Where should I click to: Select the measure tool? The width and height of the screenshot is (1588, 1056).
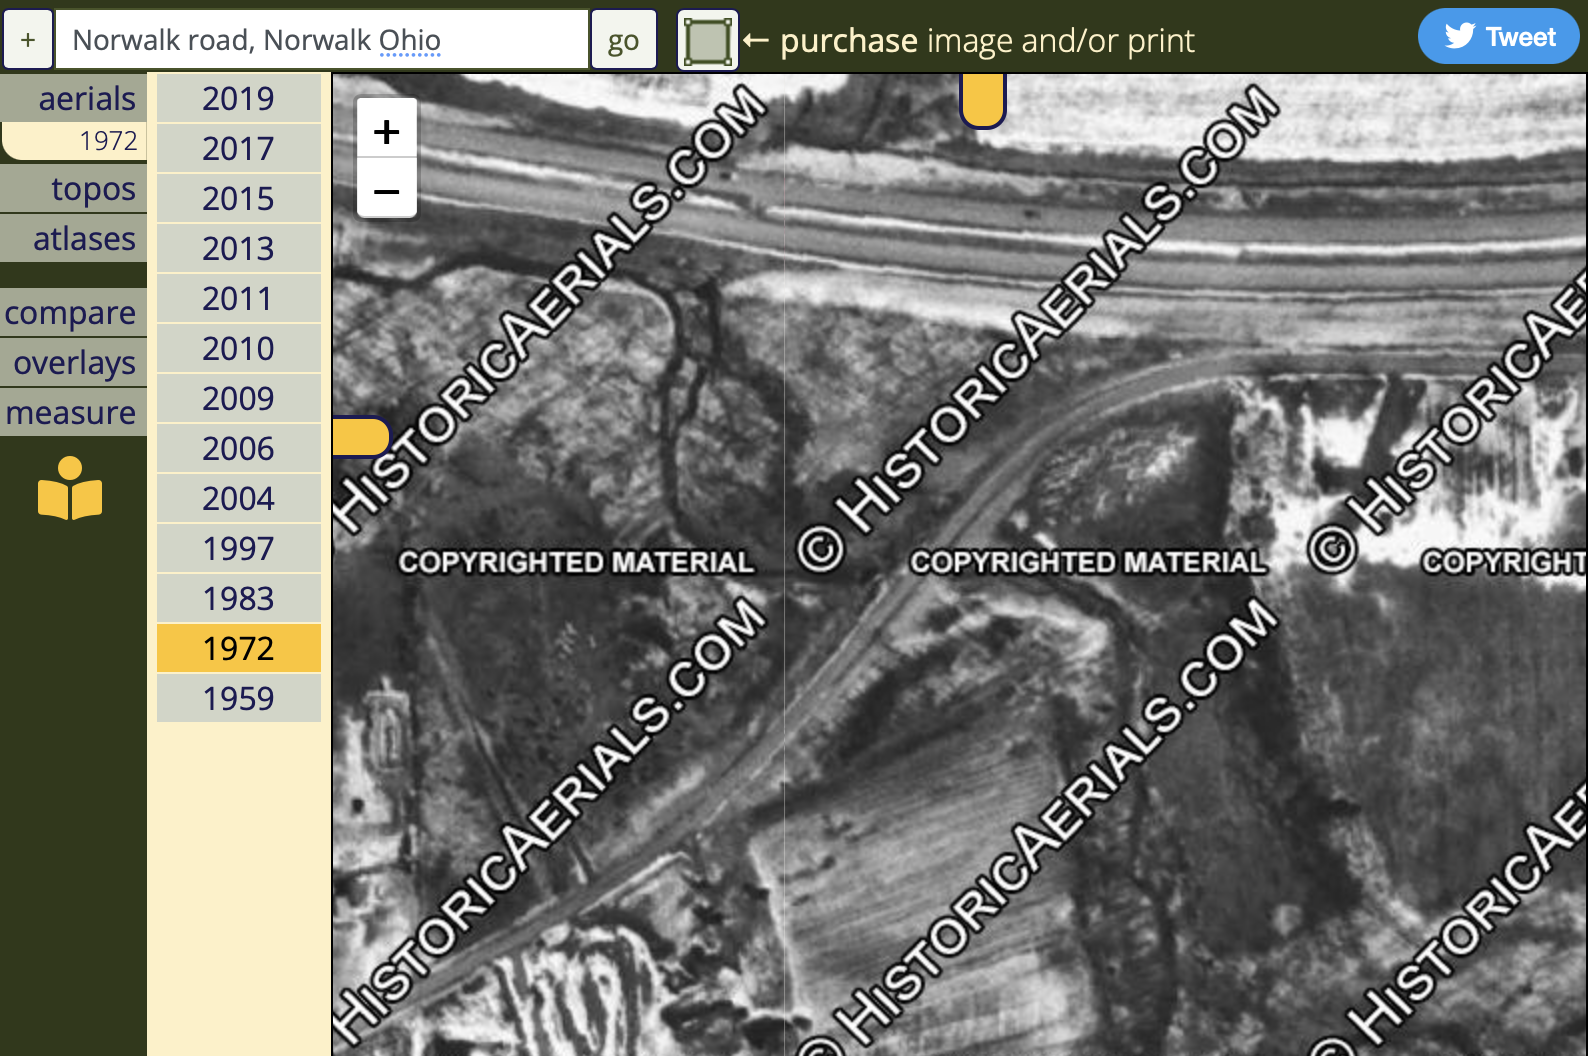coord(74,412)
